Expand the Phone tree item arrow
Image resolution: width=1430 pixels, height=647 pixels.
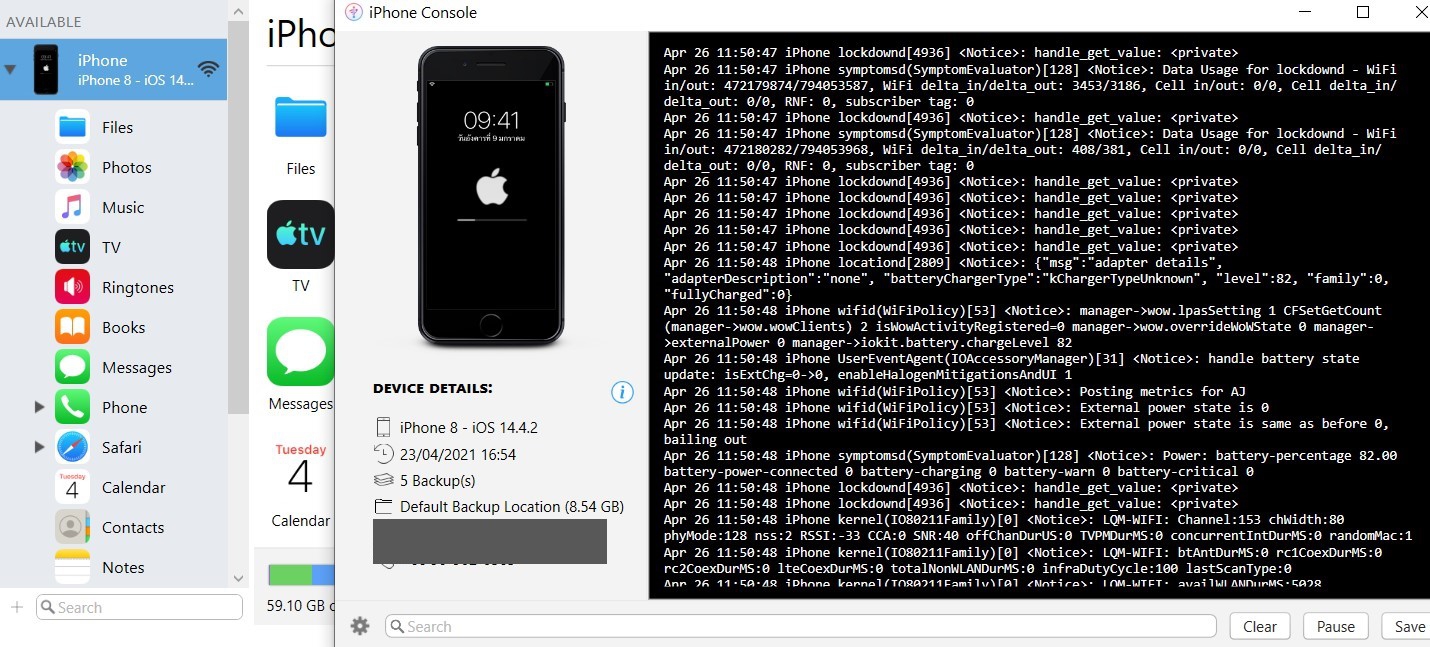pos(40,407)
